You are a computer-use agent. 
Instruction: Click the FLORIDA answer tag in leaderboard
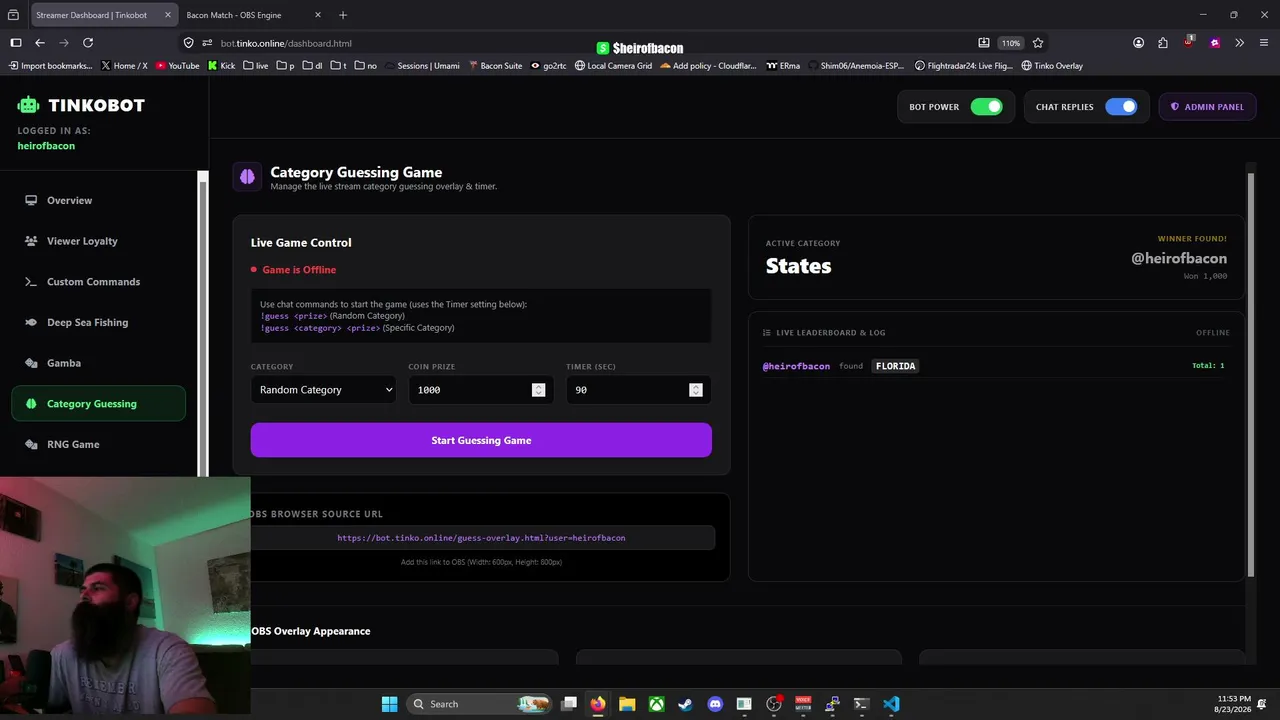pyautogui.click(x=895, y=366)
